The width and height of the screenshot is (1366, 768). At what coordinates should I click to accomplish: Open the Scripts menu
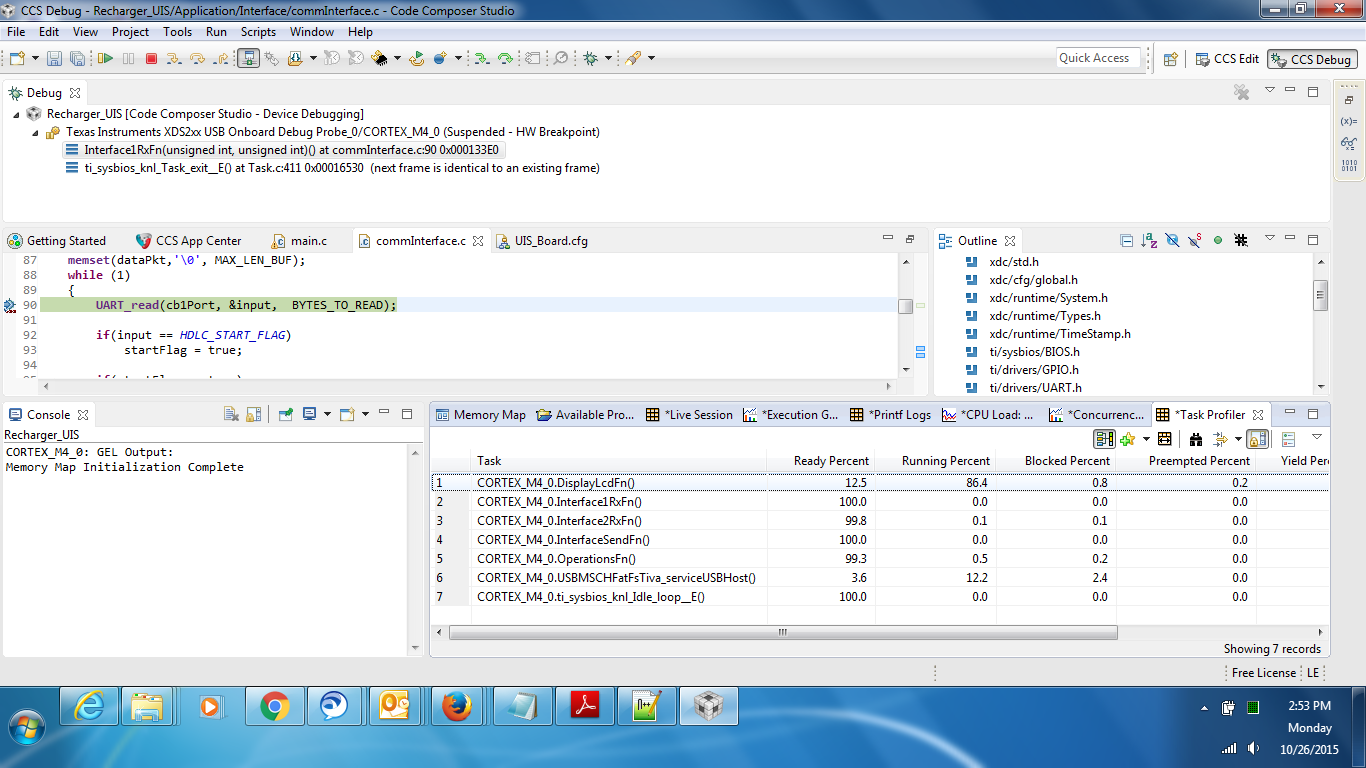pos(258,31)
